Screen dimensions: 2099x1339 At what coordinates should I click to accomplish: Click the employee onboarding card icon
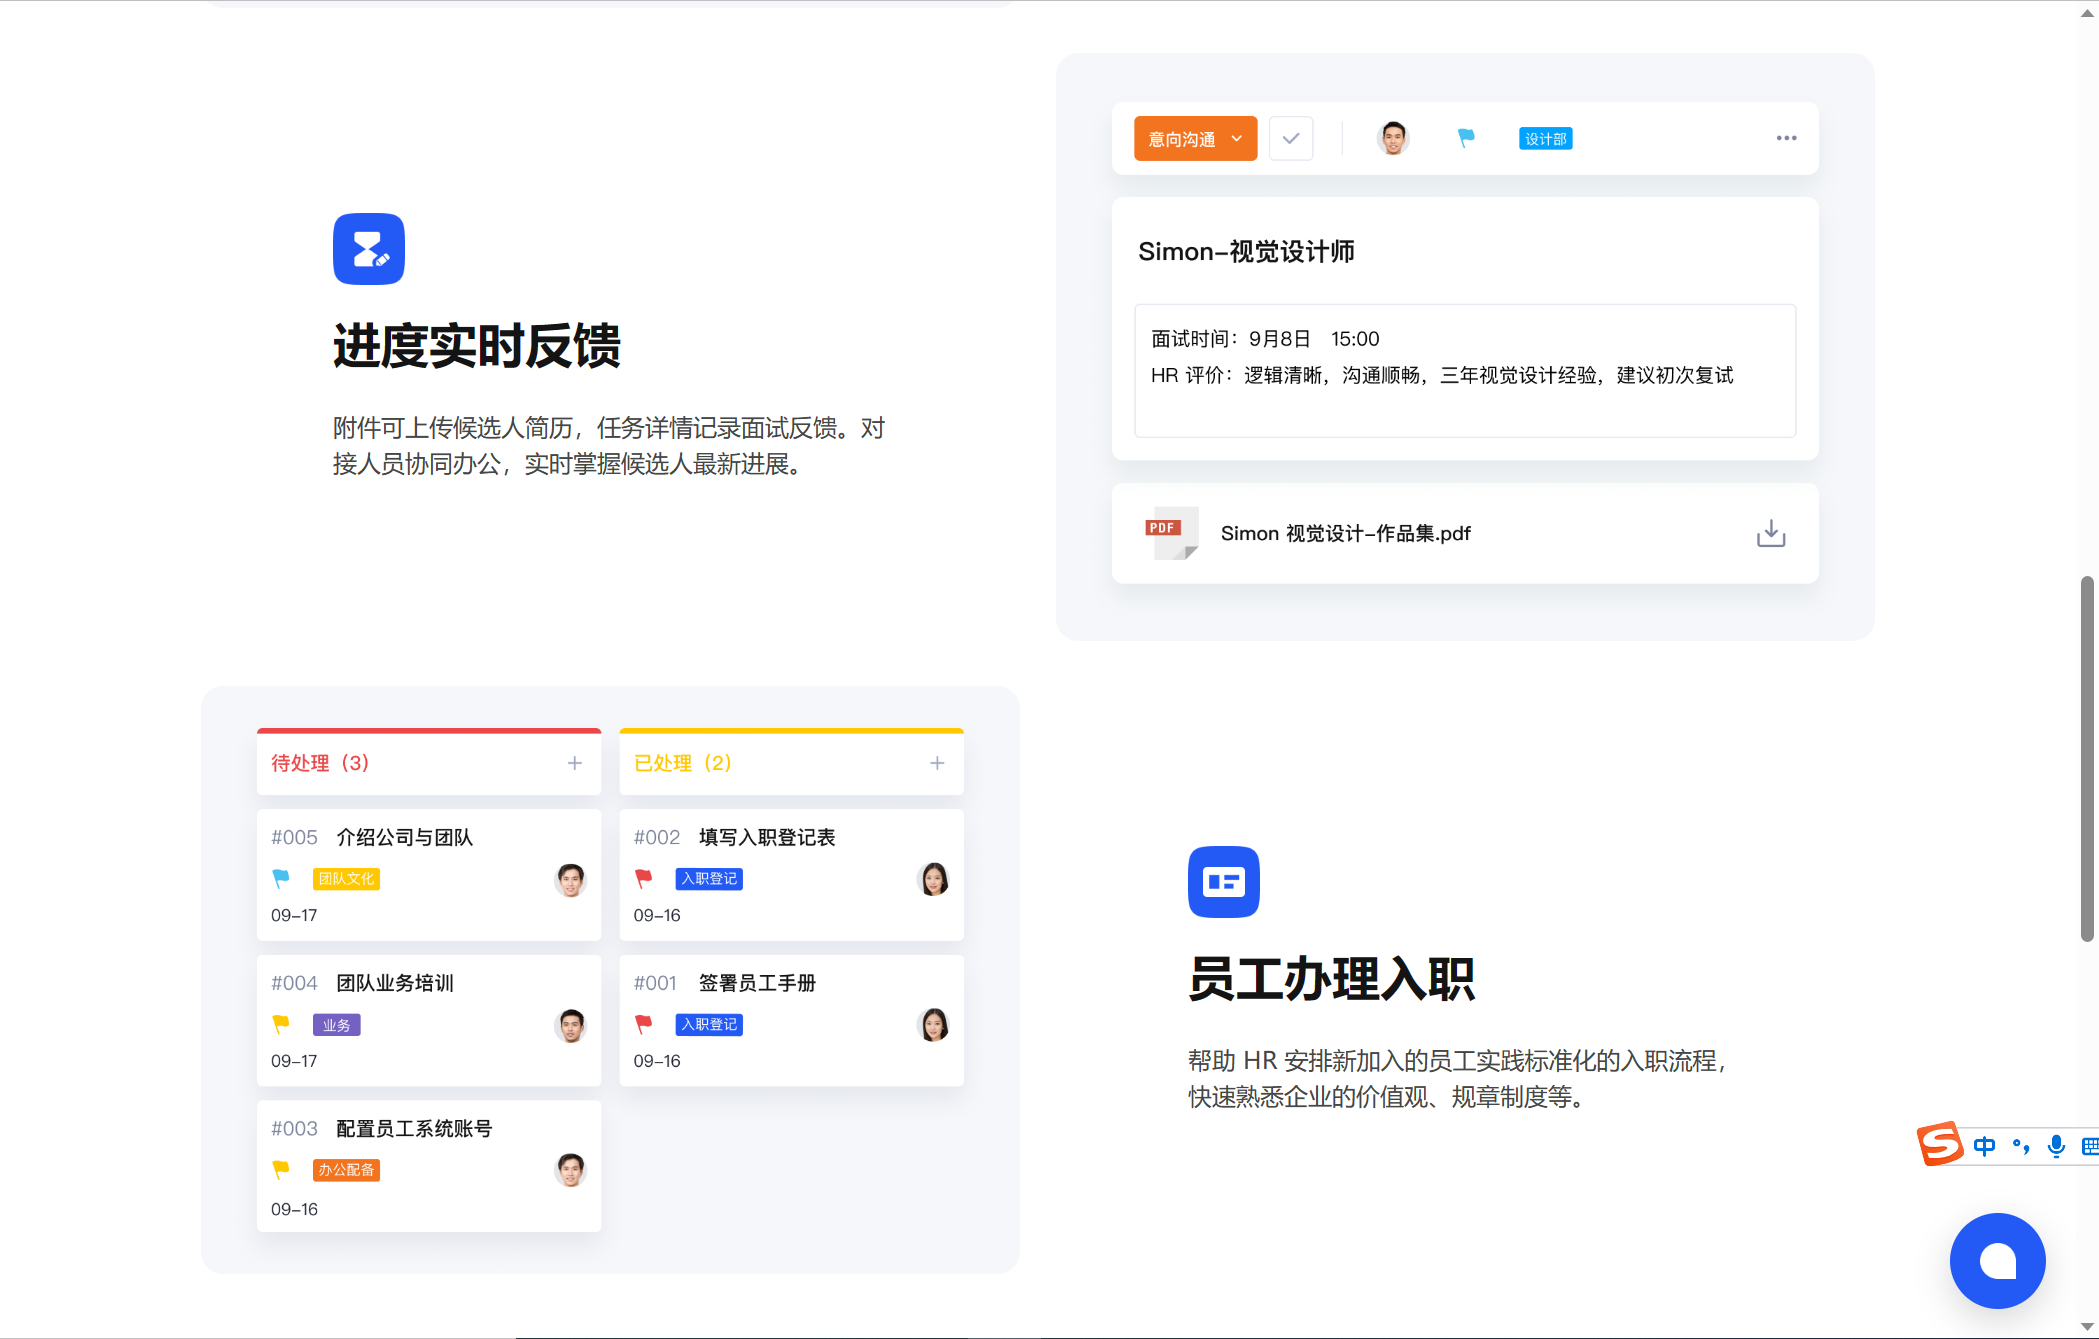pos(1223,882)
